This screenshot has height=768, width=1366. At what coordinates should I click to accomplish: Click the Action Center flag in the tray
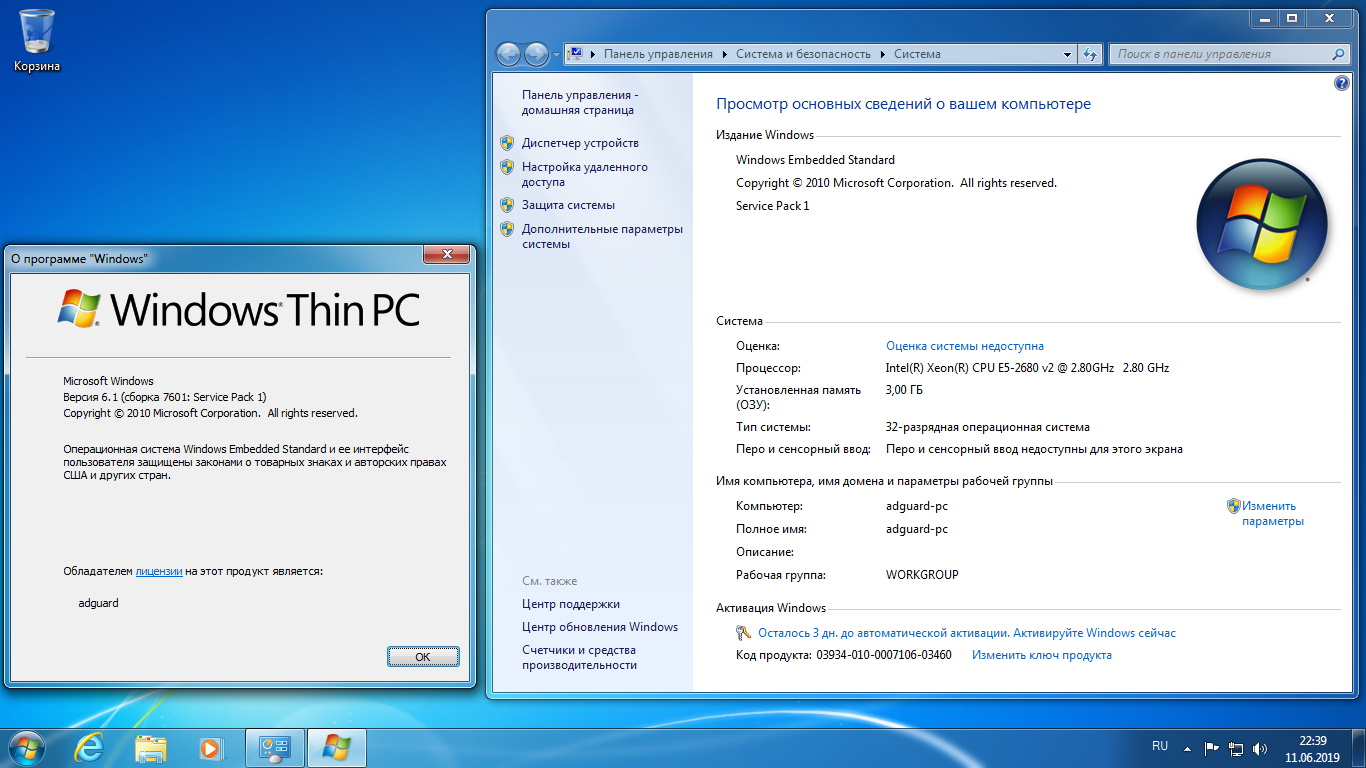pos(1211,748)
